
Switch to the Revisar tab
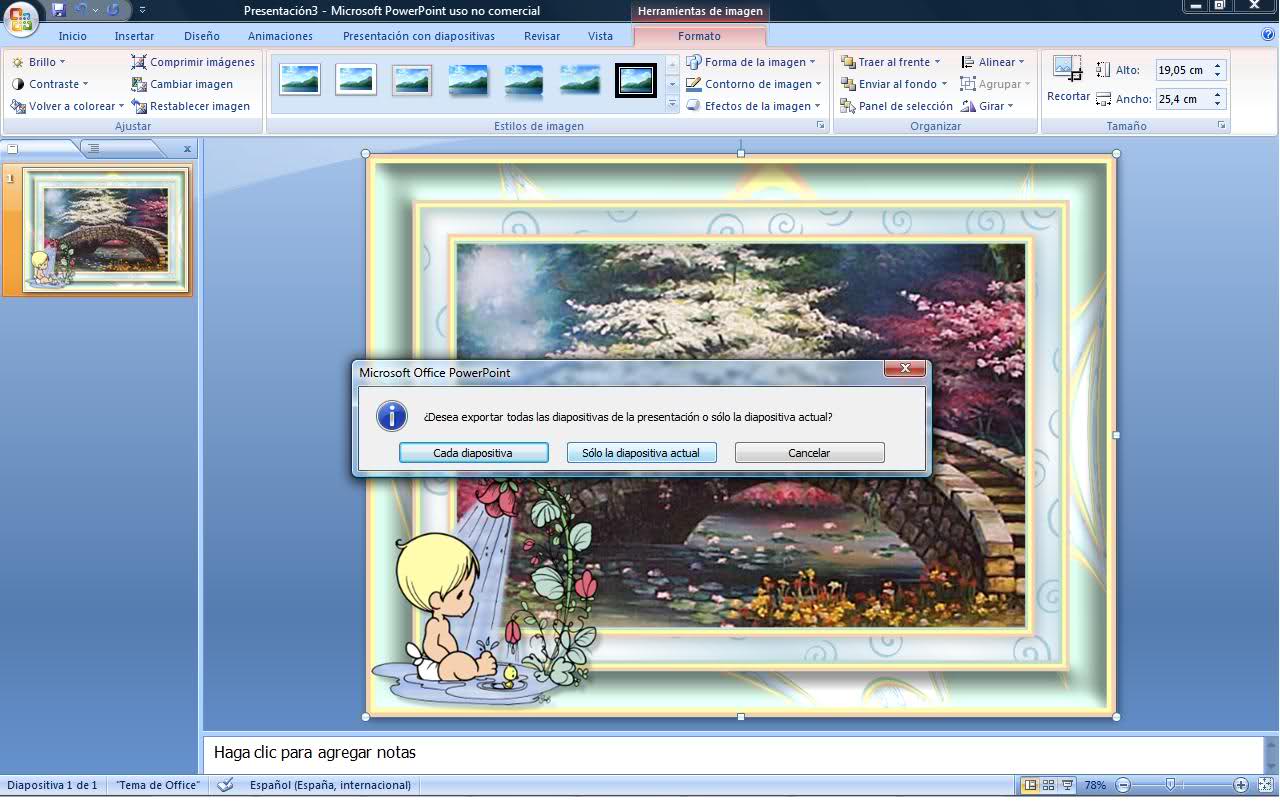coord(542,36)
